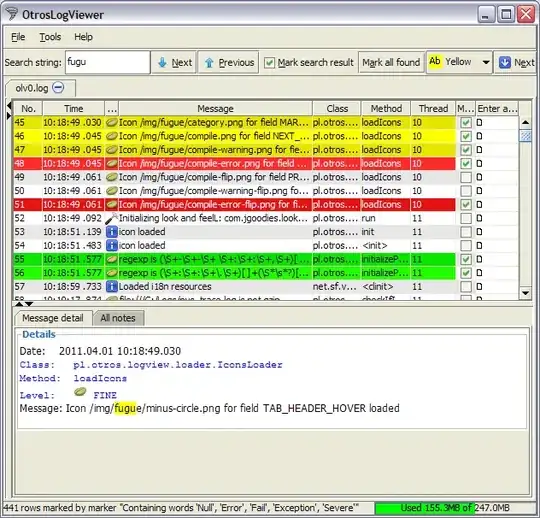Click the level icon in row 56
540x518 pixels.
pos(112,273)
